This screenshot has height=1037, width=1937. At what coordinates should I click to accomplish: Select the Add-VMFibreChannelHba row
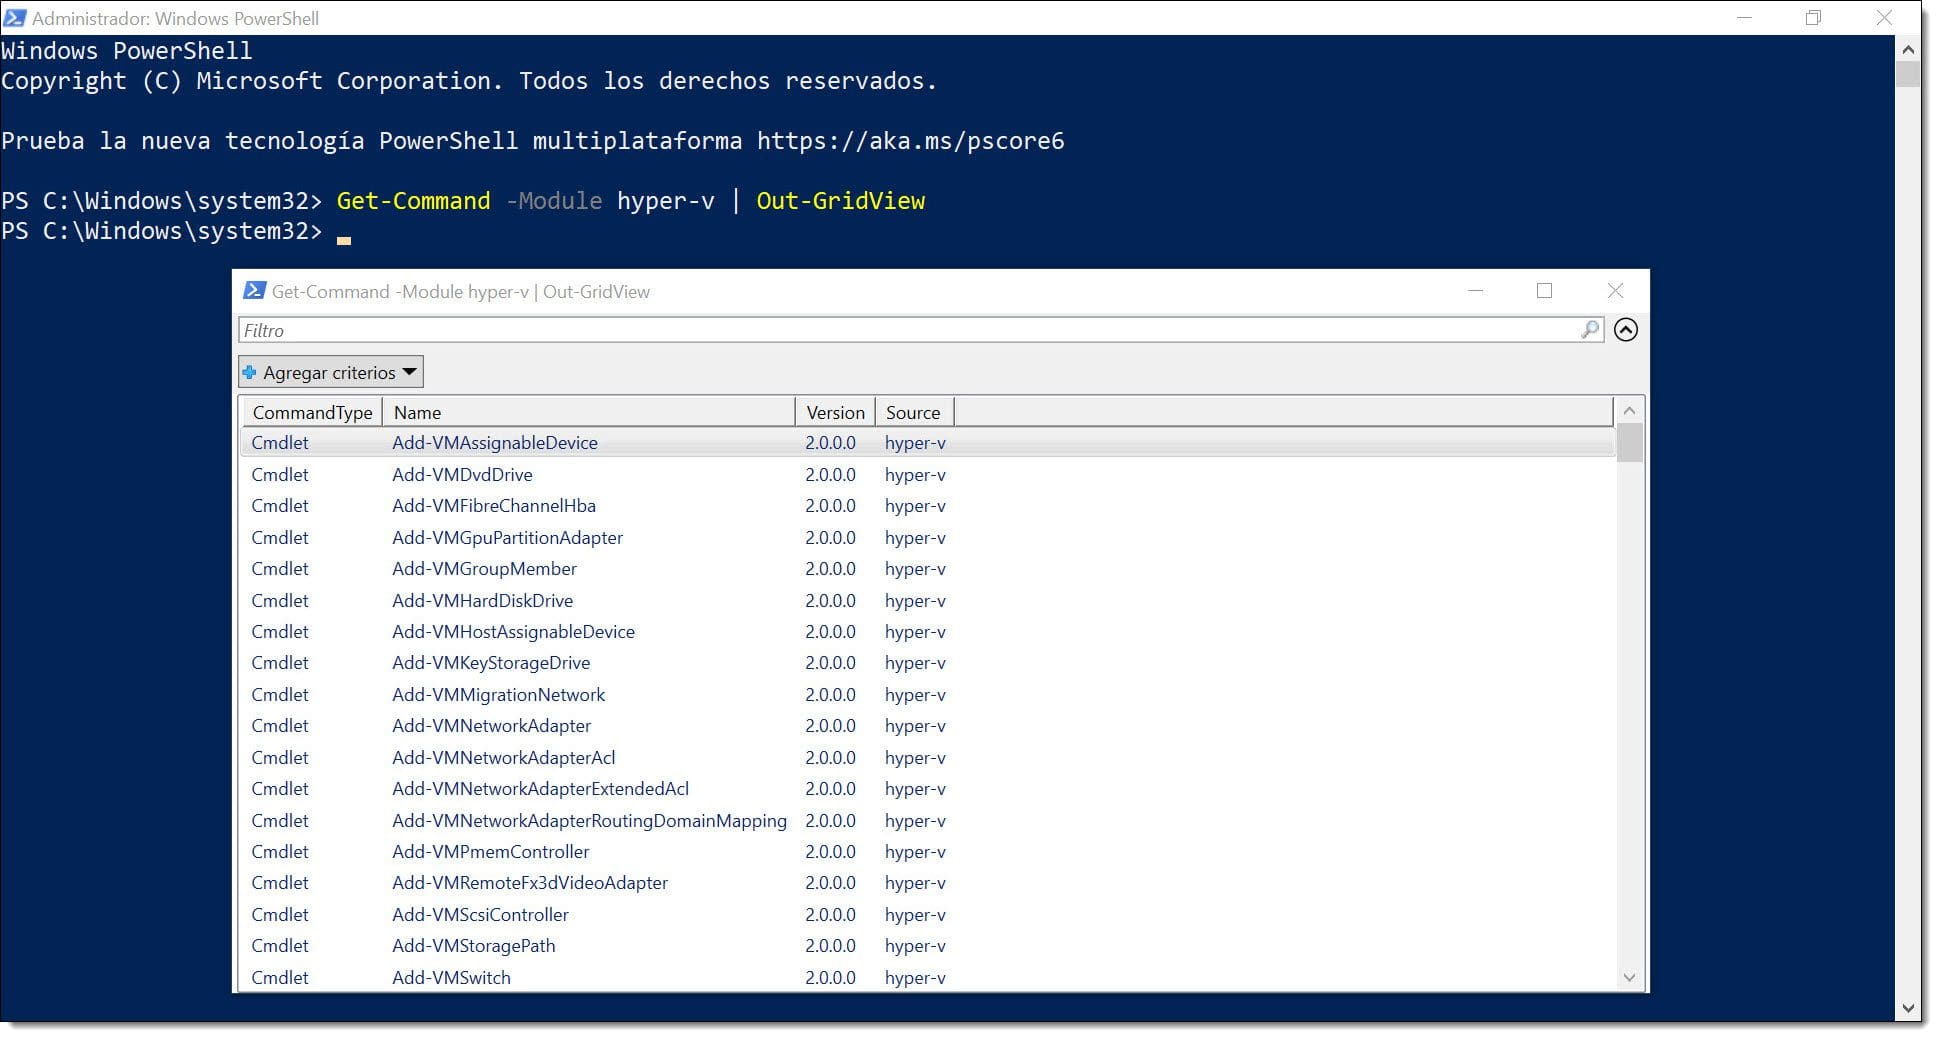(927, 506)
